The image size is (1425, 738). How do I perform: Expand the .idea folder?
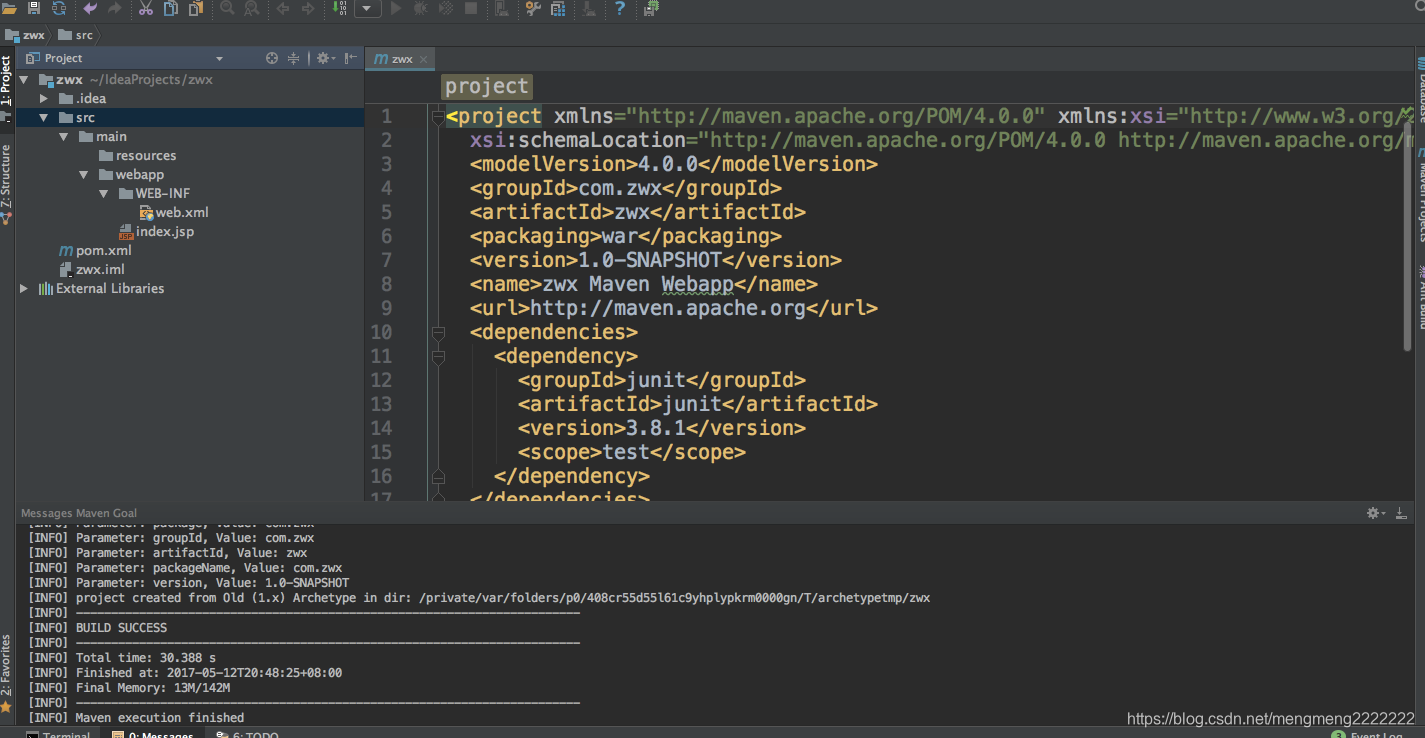tap(44, 98)
